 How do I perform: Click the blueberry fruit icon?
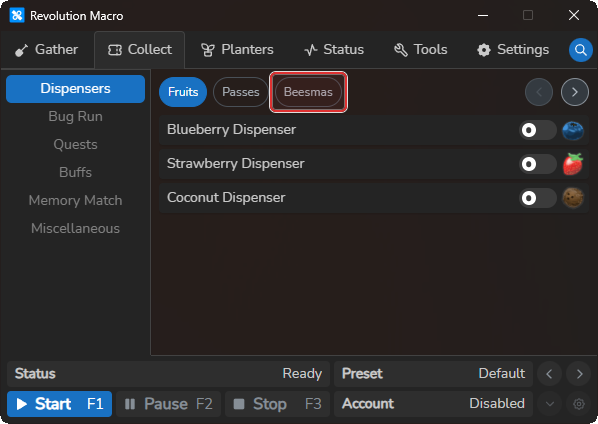point(573,130)
